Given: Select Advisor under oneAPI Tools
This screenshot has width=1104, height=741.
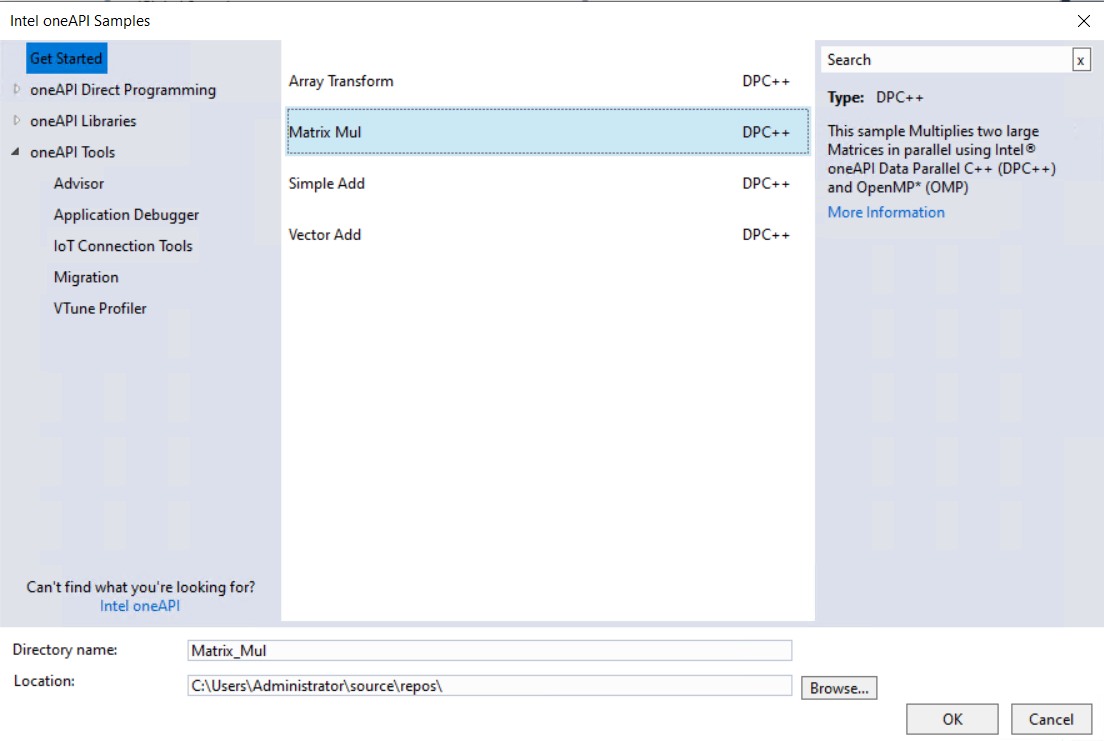Looking at the screenshot, I should 79,184.
